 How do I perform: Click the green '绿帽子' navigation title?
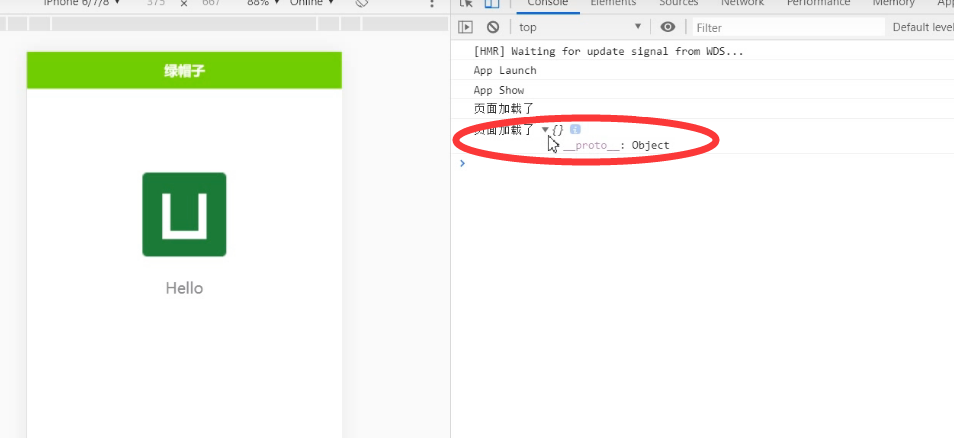pos(184,71)
